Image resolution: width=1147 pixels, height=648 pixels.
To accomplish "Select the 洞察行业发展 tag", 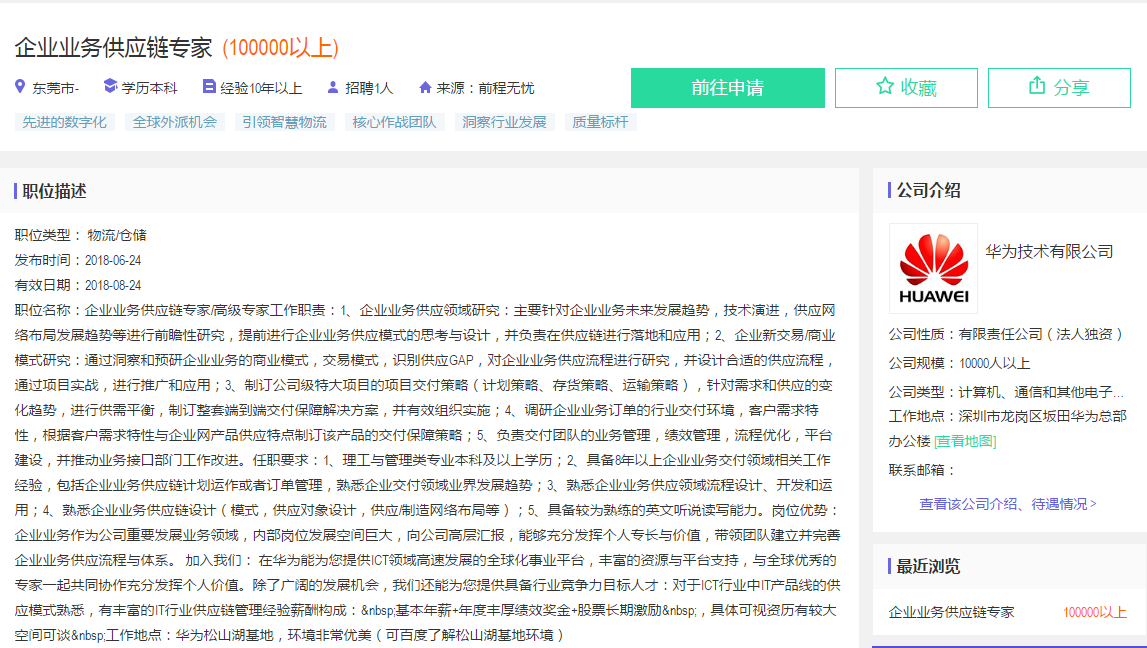I will coord(505,122).
